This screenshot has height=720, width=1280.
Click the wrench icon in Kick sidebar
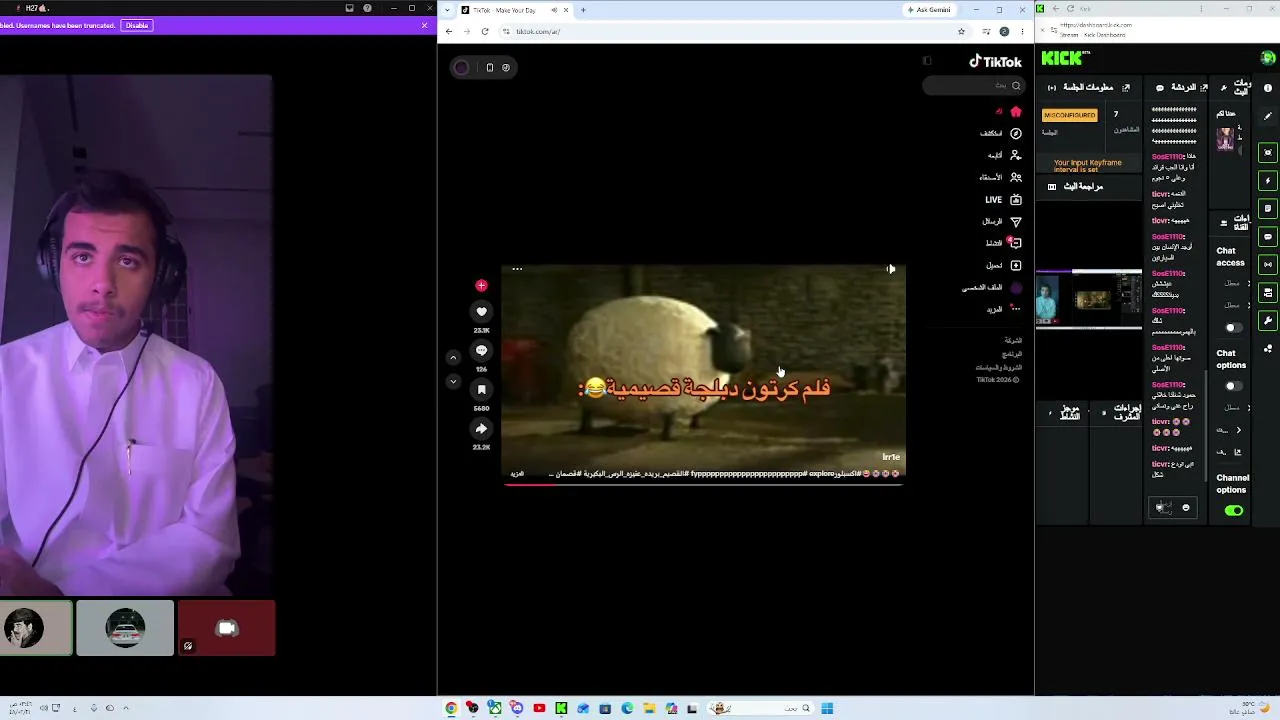1268,321
